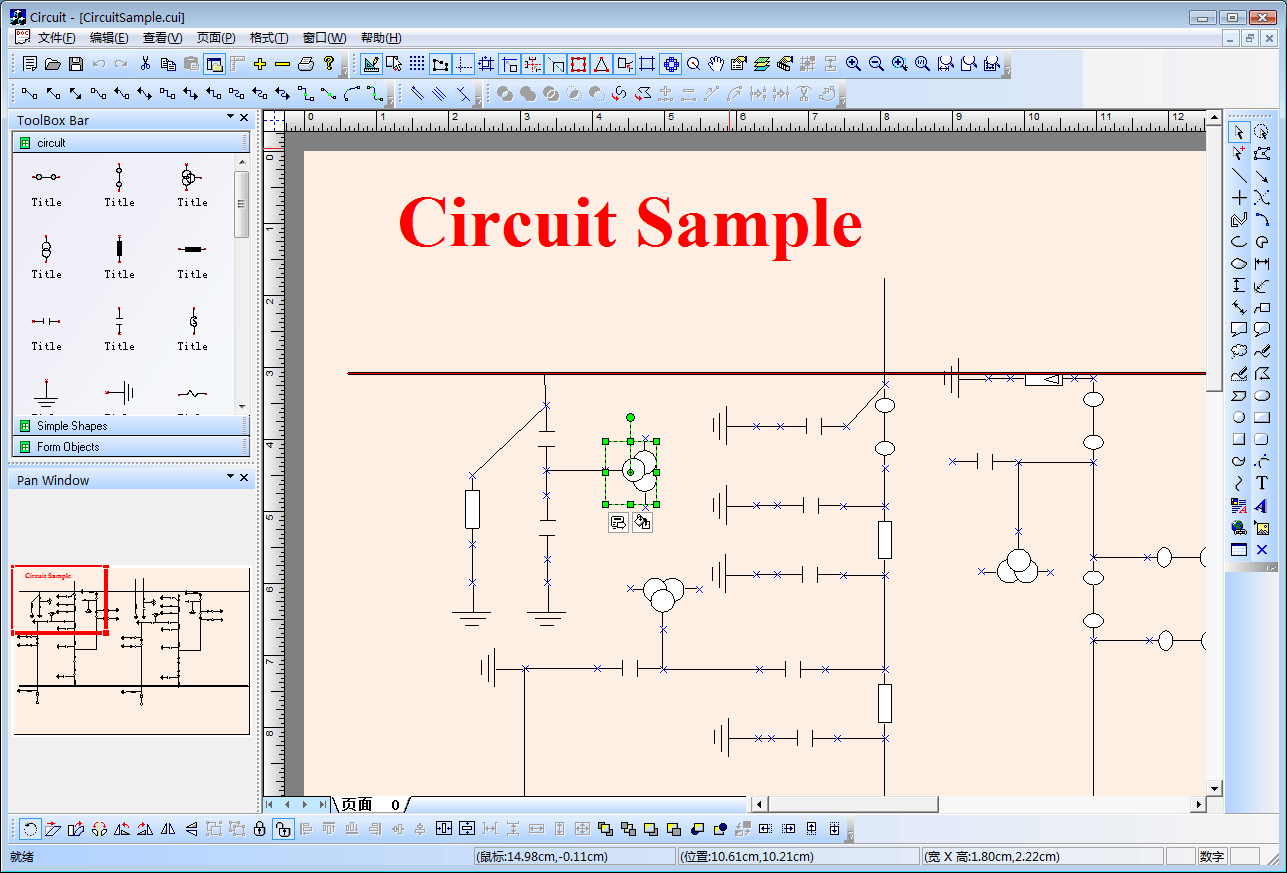Select the Pan hand tool
Screen dimensions: 1287x873
coord(716,64)
